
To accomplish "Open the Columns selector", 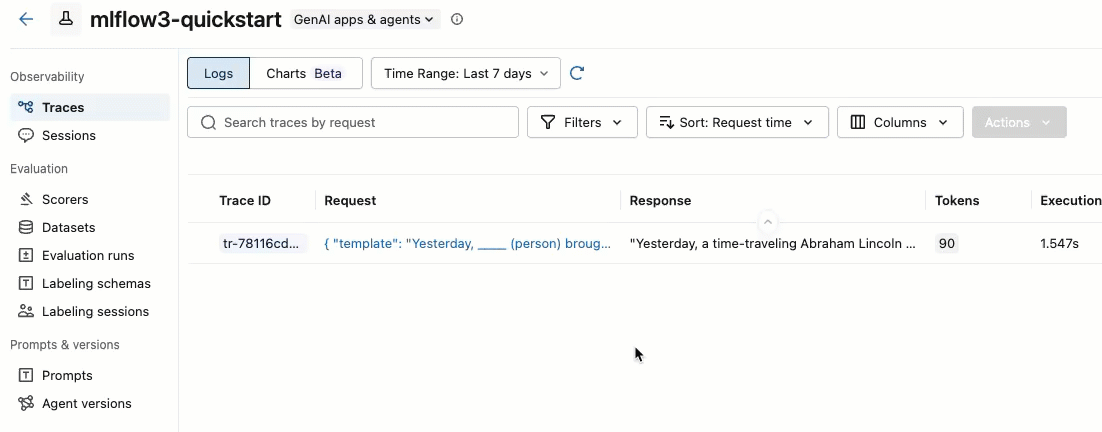I will 899,122.
